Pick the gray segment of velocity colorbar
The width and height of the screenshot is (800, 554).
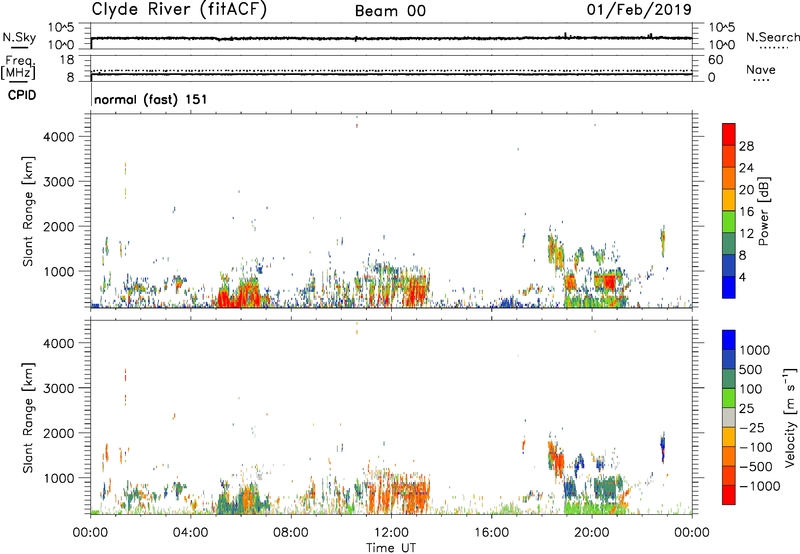pos(729,418)
